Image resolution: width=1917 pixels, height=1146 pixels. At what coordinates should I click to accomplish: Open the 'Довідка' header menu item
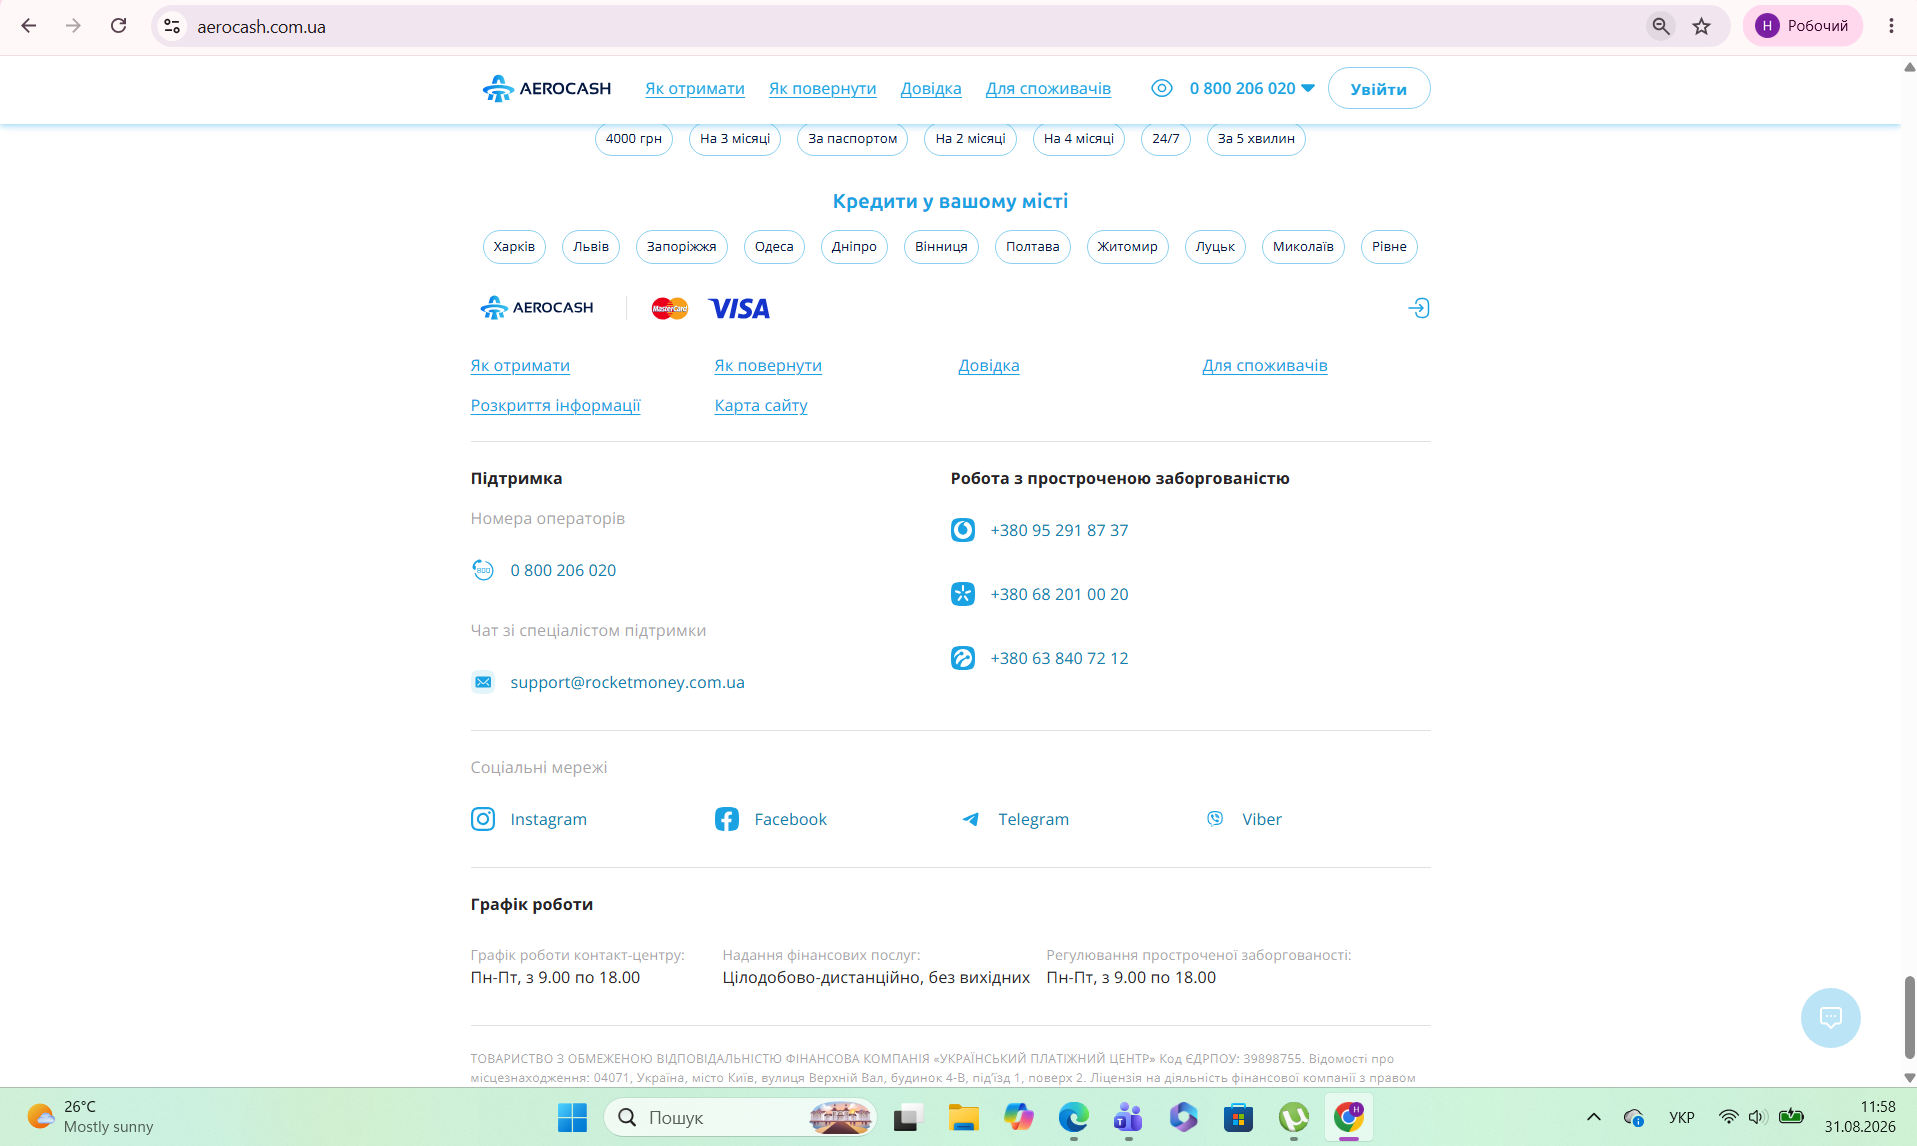(x=930, y=88)
